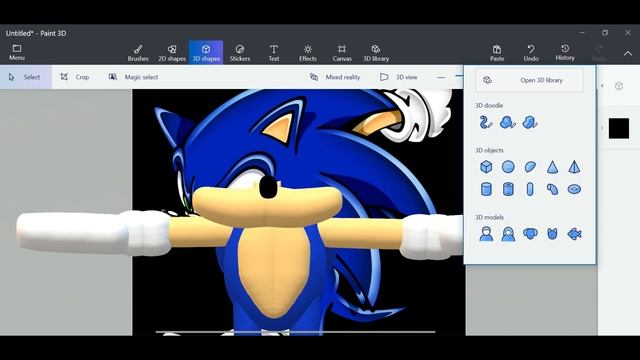Insert a 3D torus object
The image size is (640, 360).
[574, 189]
